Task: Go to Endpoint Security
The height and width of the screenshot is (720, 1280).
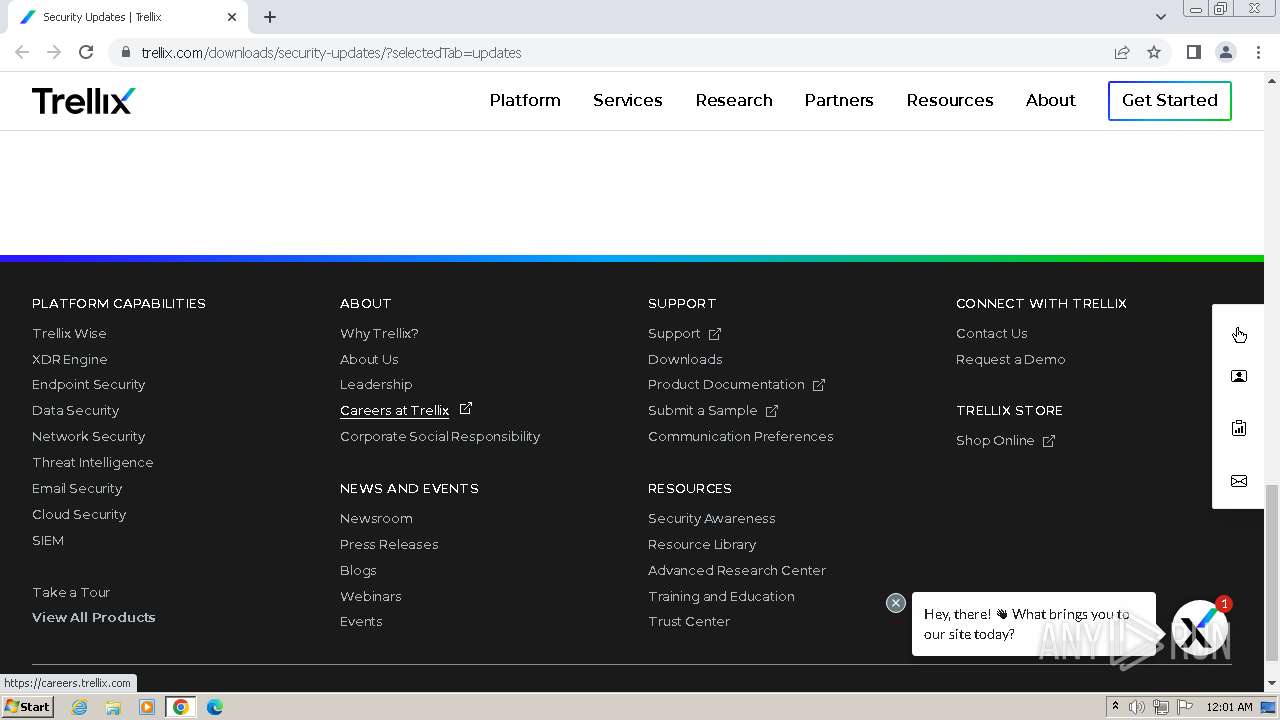Action: pos(89,384)
